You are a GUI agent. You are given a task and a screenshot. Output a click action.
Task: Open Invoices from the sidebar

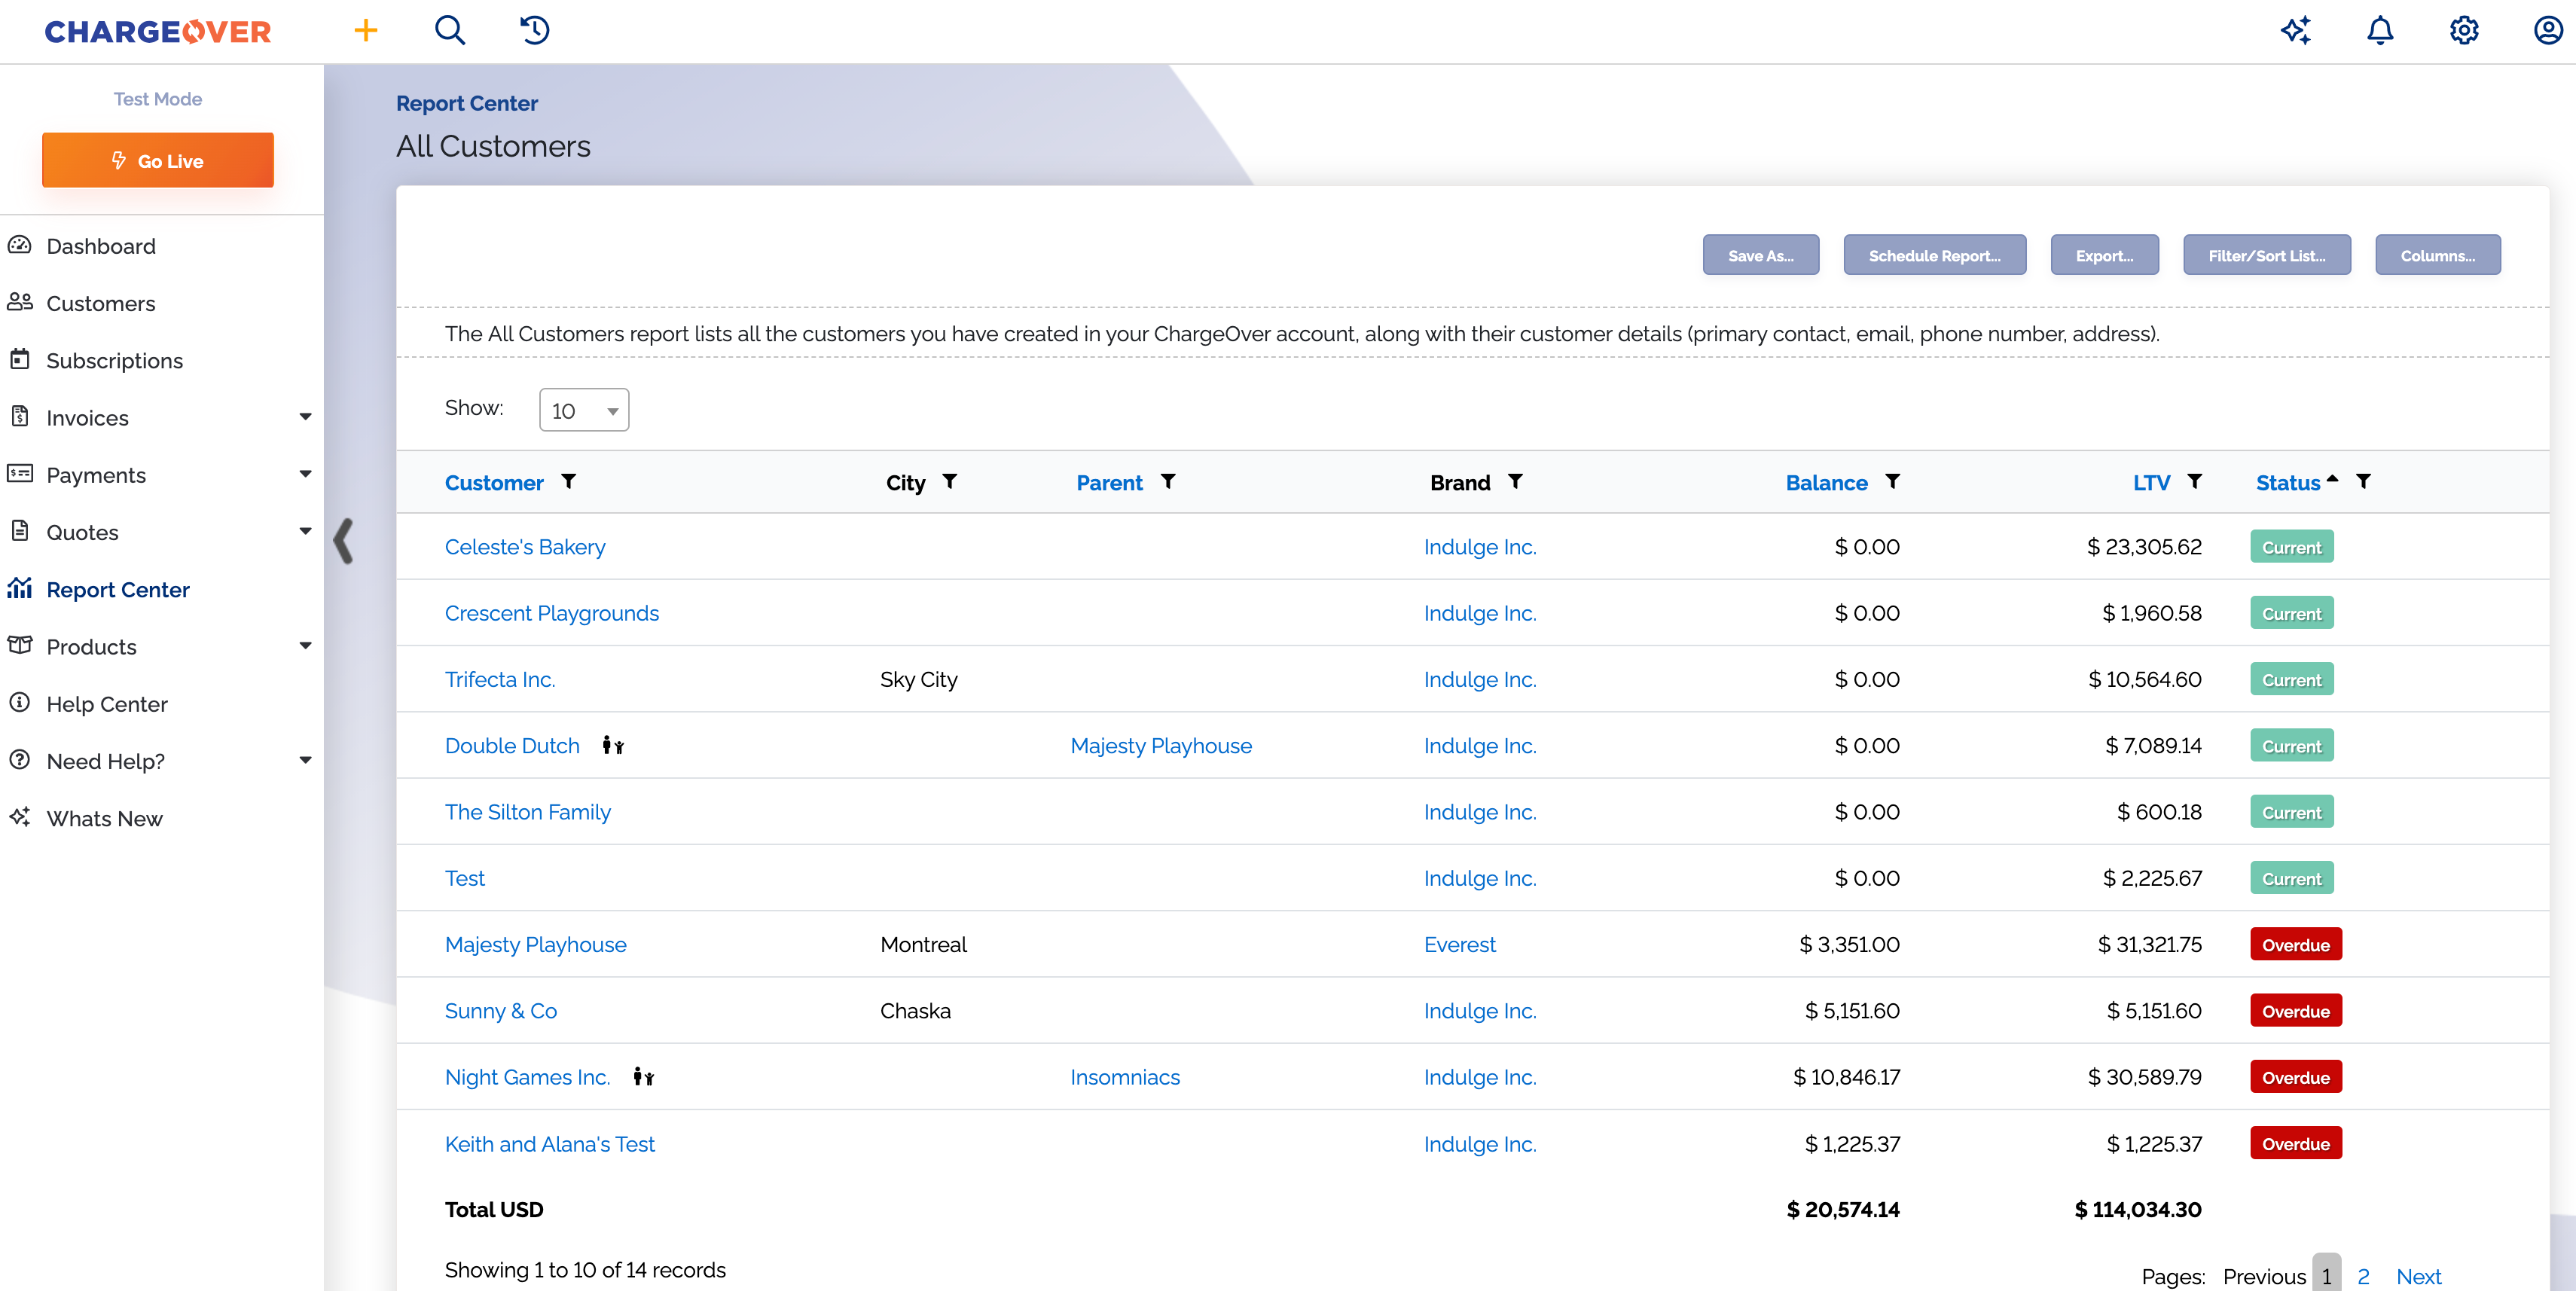pos(88,418)
